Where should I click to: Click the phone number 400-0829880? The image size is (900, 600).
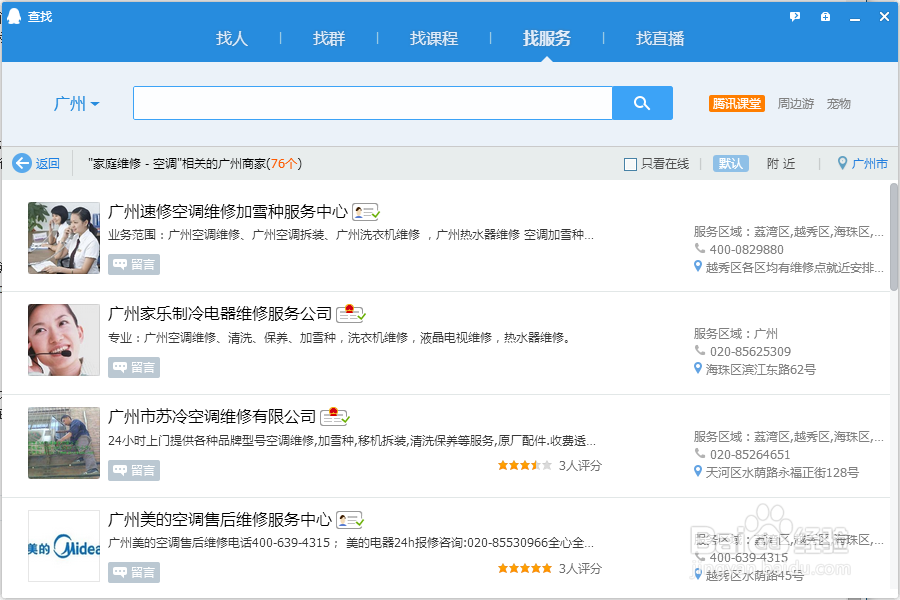point(746,249)
